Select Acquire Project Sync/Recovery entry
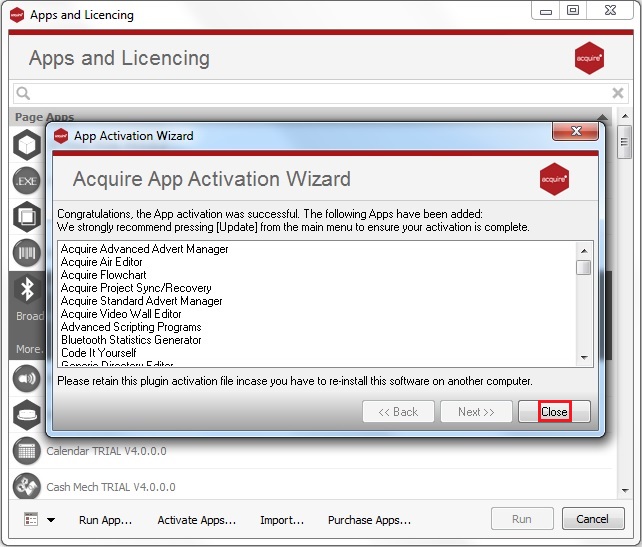The image size is (642, 547). pos(136,288)
